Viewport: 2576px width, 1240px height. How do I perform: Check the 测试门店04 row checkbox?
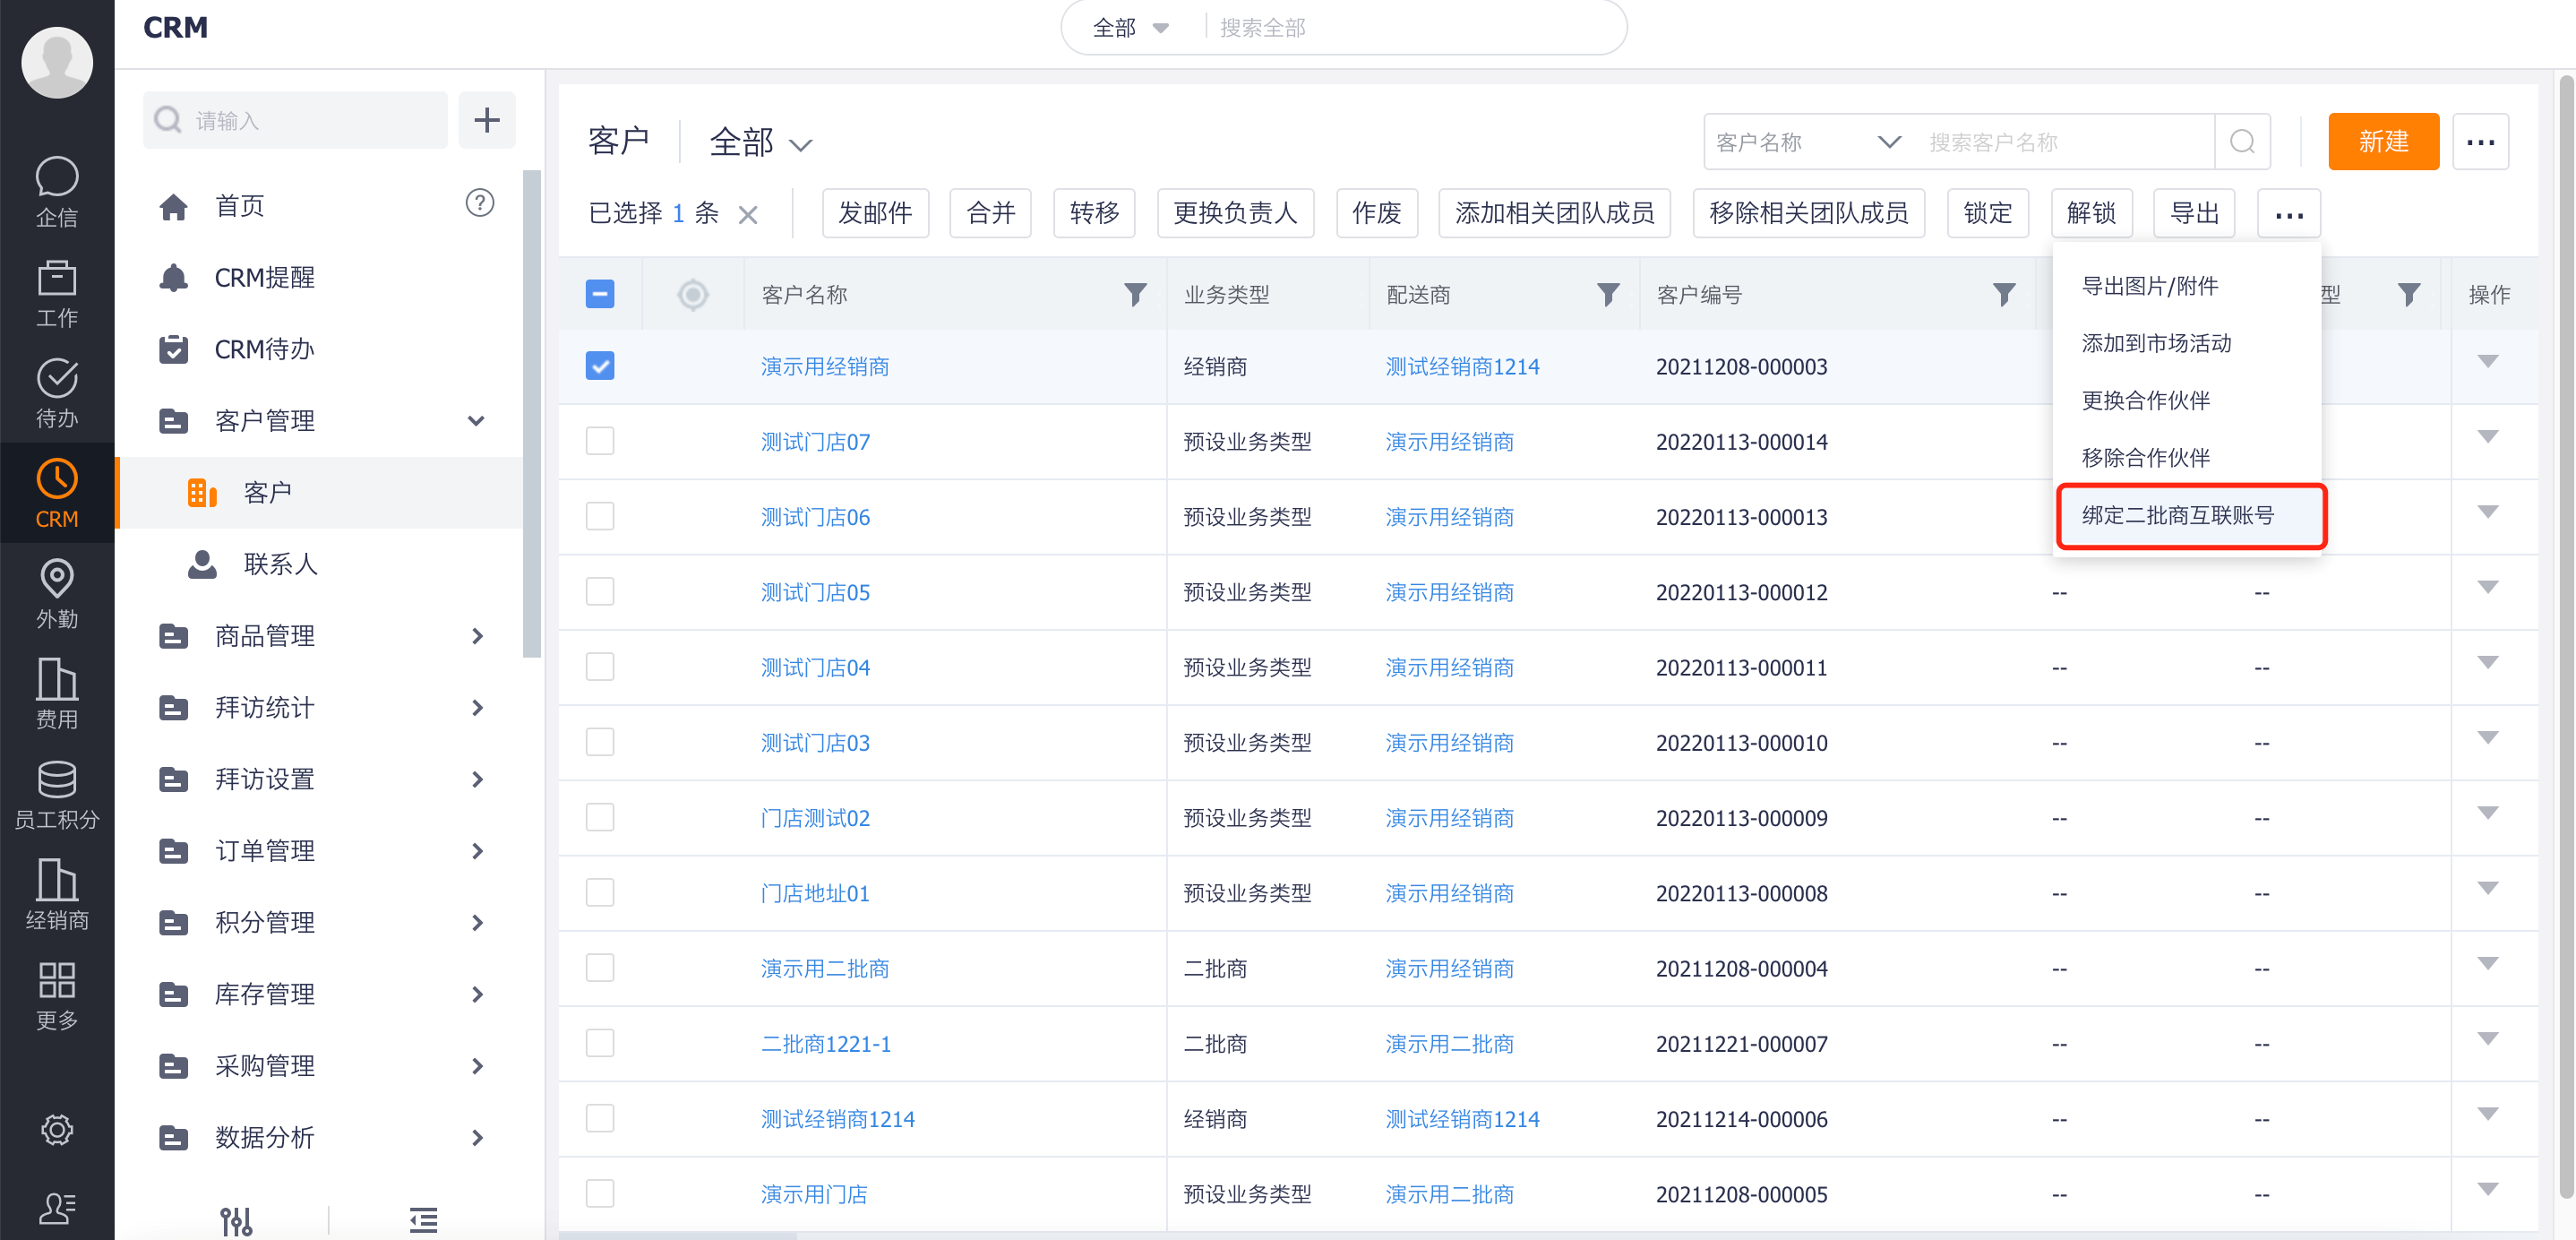[x=600, y=667]
